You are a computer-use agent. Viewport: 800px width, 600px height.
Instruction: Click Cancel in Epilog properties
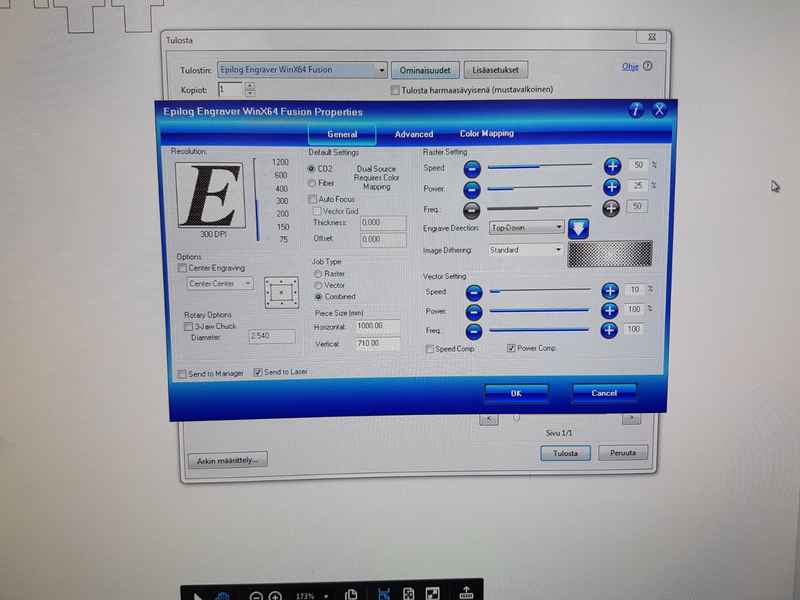(605, 393)
